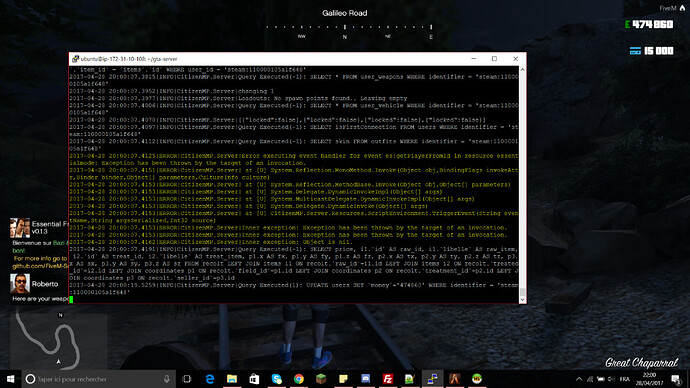Click the FiveM label on screen

click(668, 8)
